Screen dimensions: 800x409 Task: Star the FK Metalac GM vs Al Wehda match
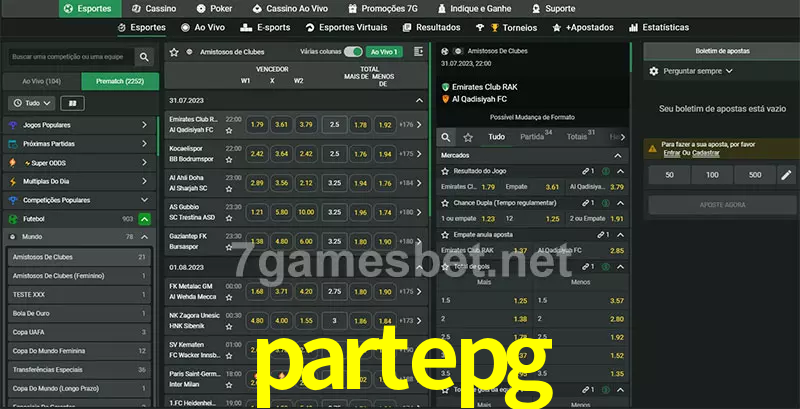tap(229, 297)
